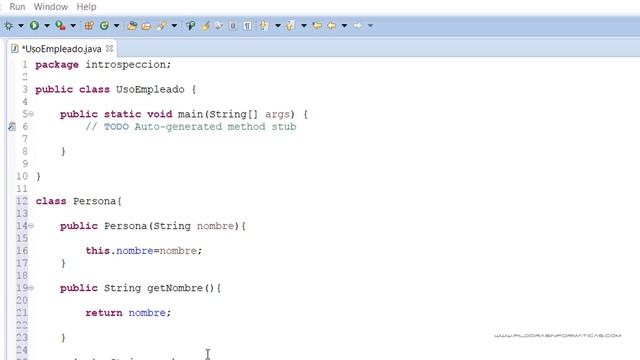Click the New Java Package icon

click(x=89, y=26)
